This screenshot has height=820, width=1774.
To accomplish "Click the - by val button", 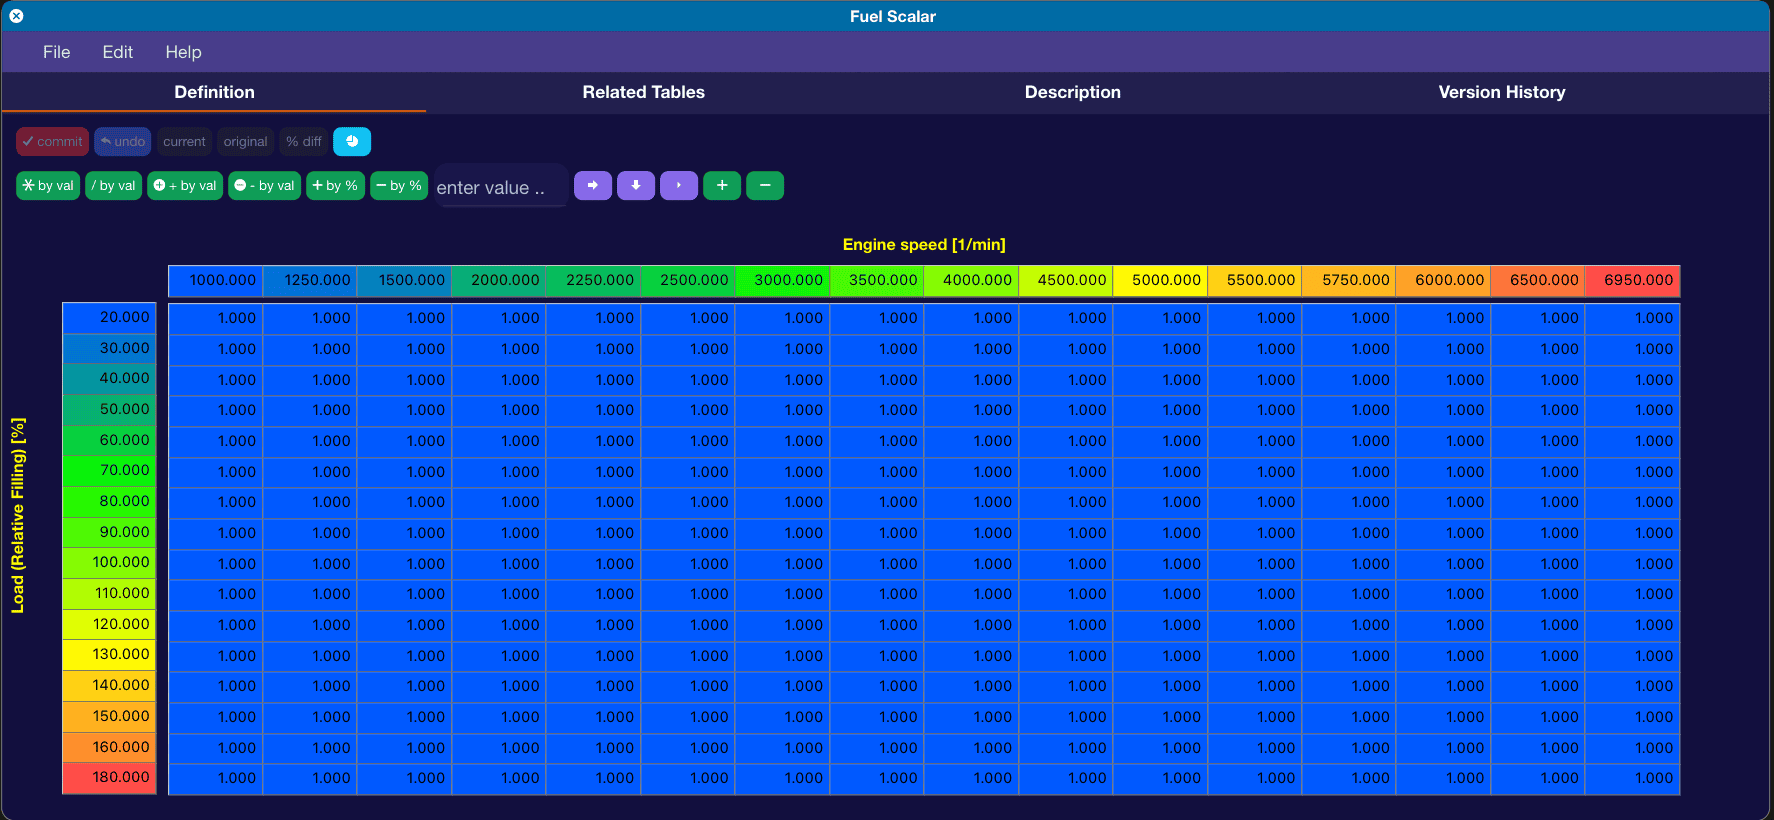I will 264,185.
